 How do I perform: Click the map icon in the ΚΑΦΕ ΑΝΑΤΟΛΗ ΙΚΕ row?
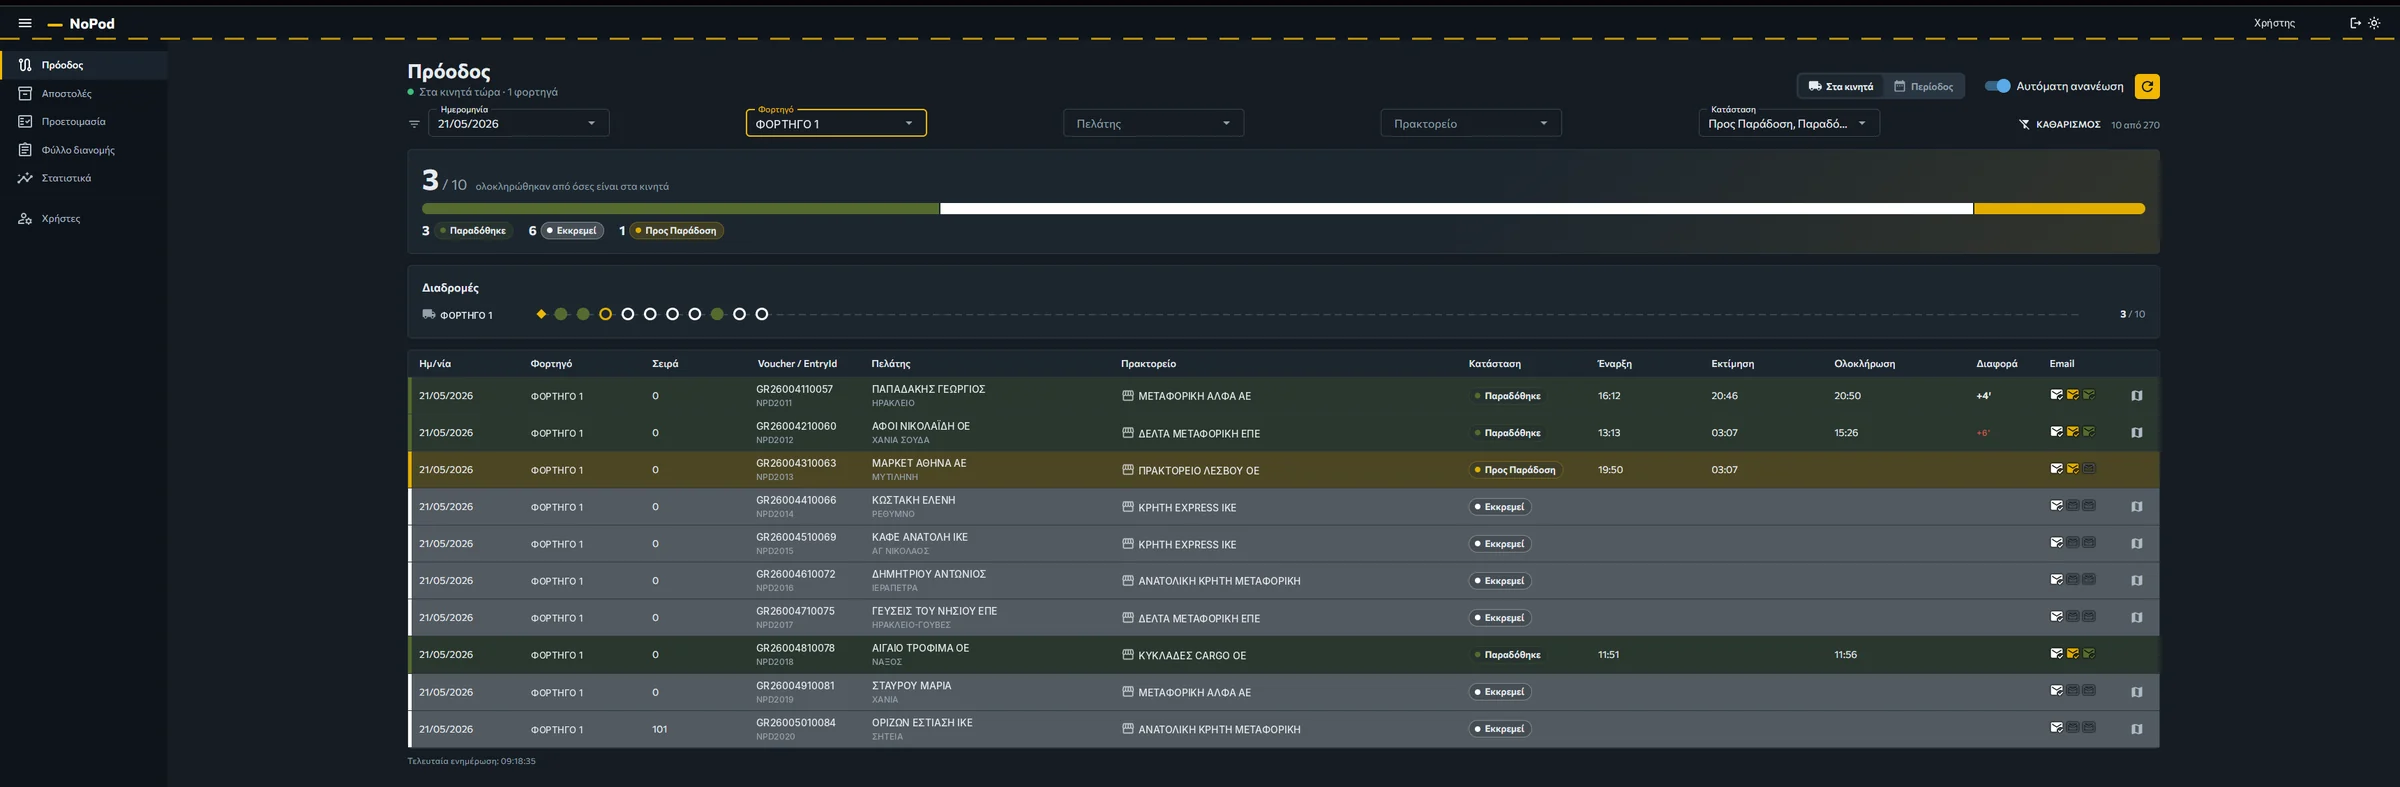coord(2137,544)
